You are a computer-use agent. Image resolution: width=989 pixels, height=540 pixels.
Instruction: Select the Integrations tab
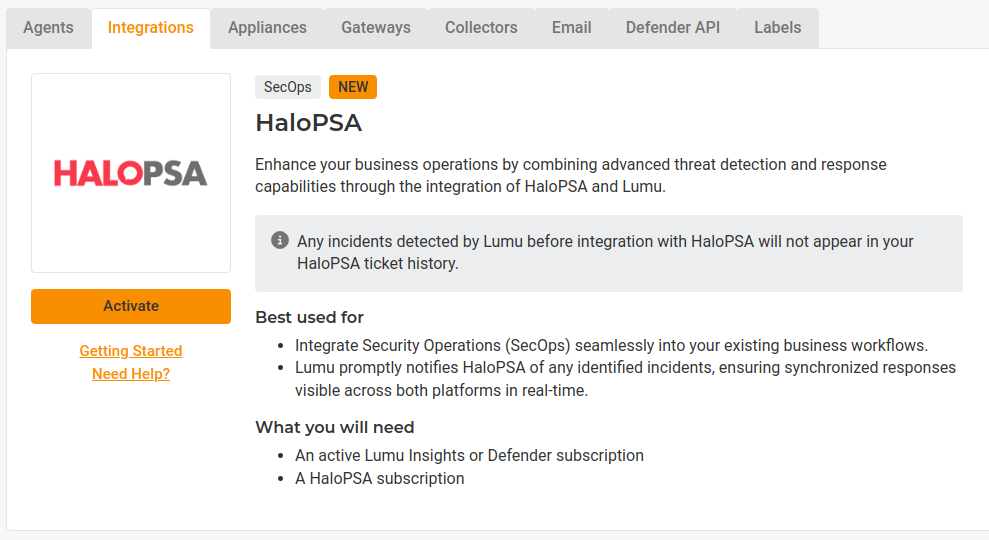point(151,28)
